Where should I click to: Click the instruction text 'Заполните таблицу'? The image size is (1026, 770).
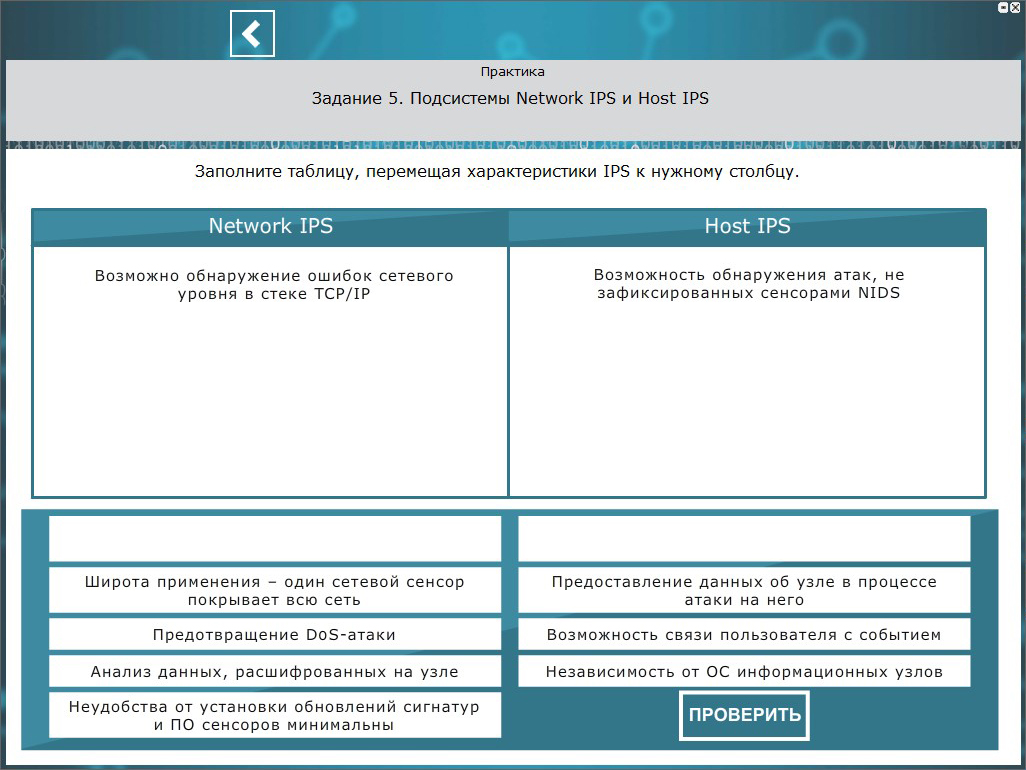coord(497,172)
